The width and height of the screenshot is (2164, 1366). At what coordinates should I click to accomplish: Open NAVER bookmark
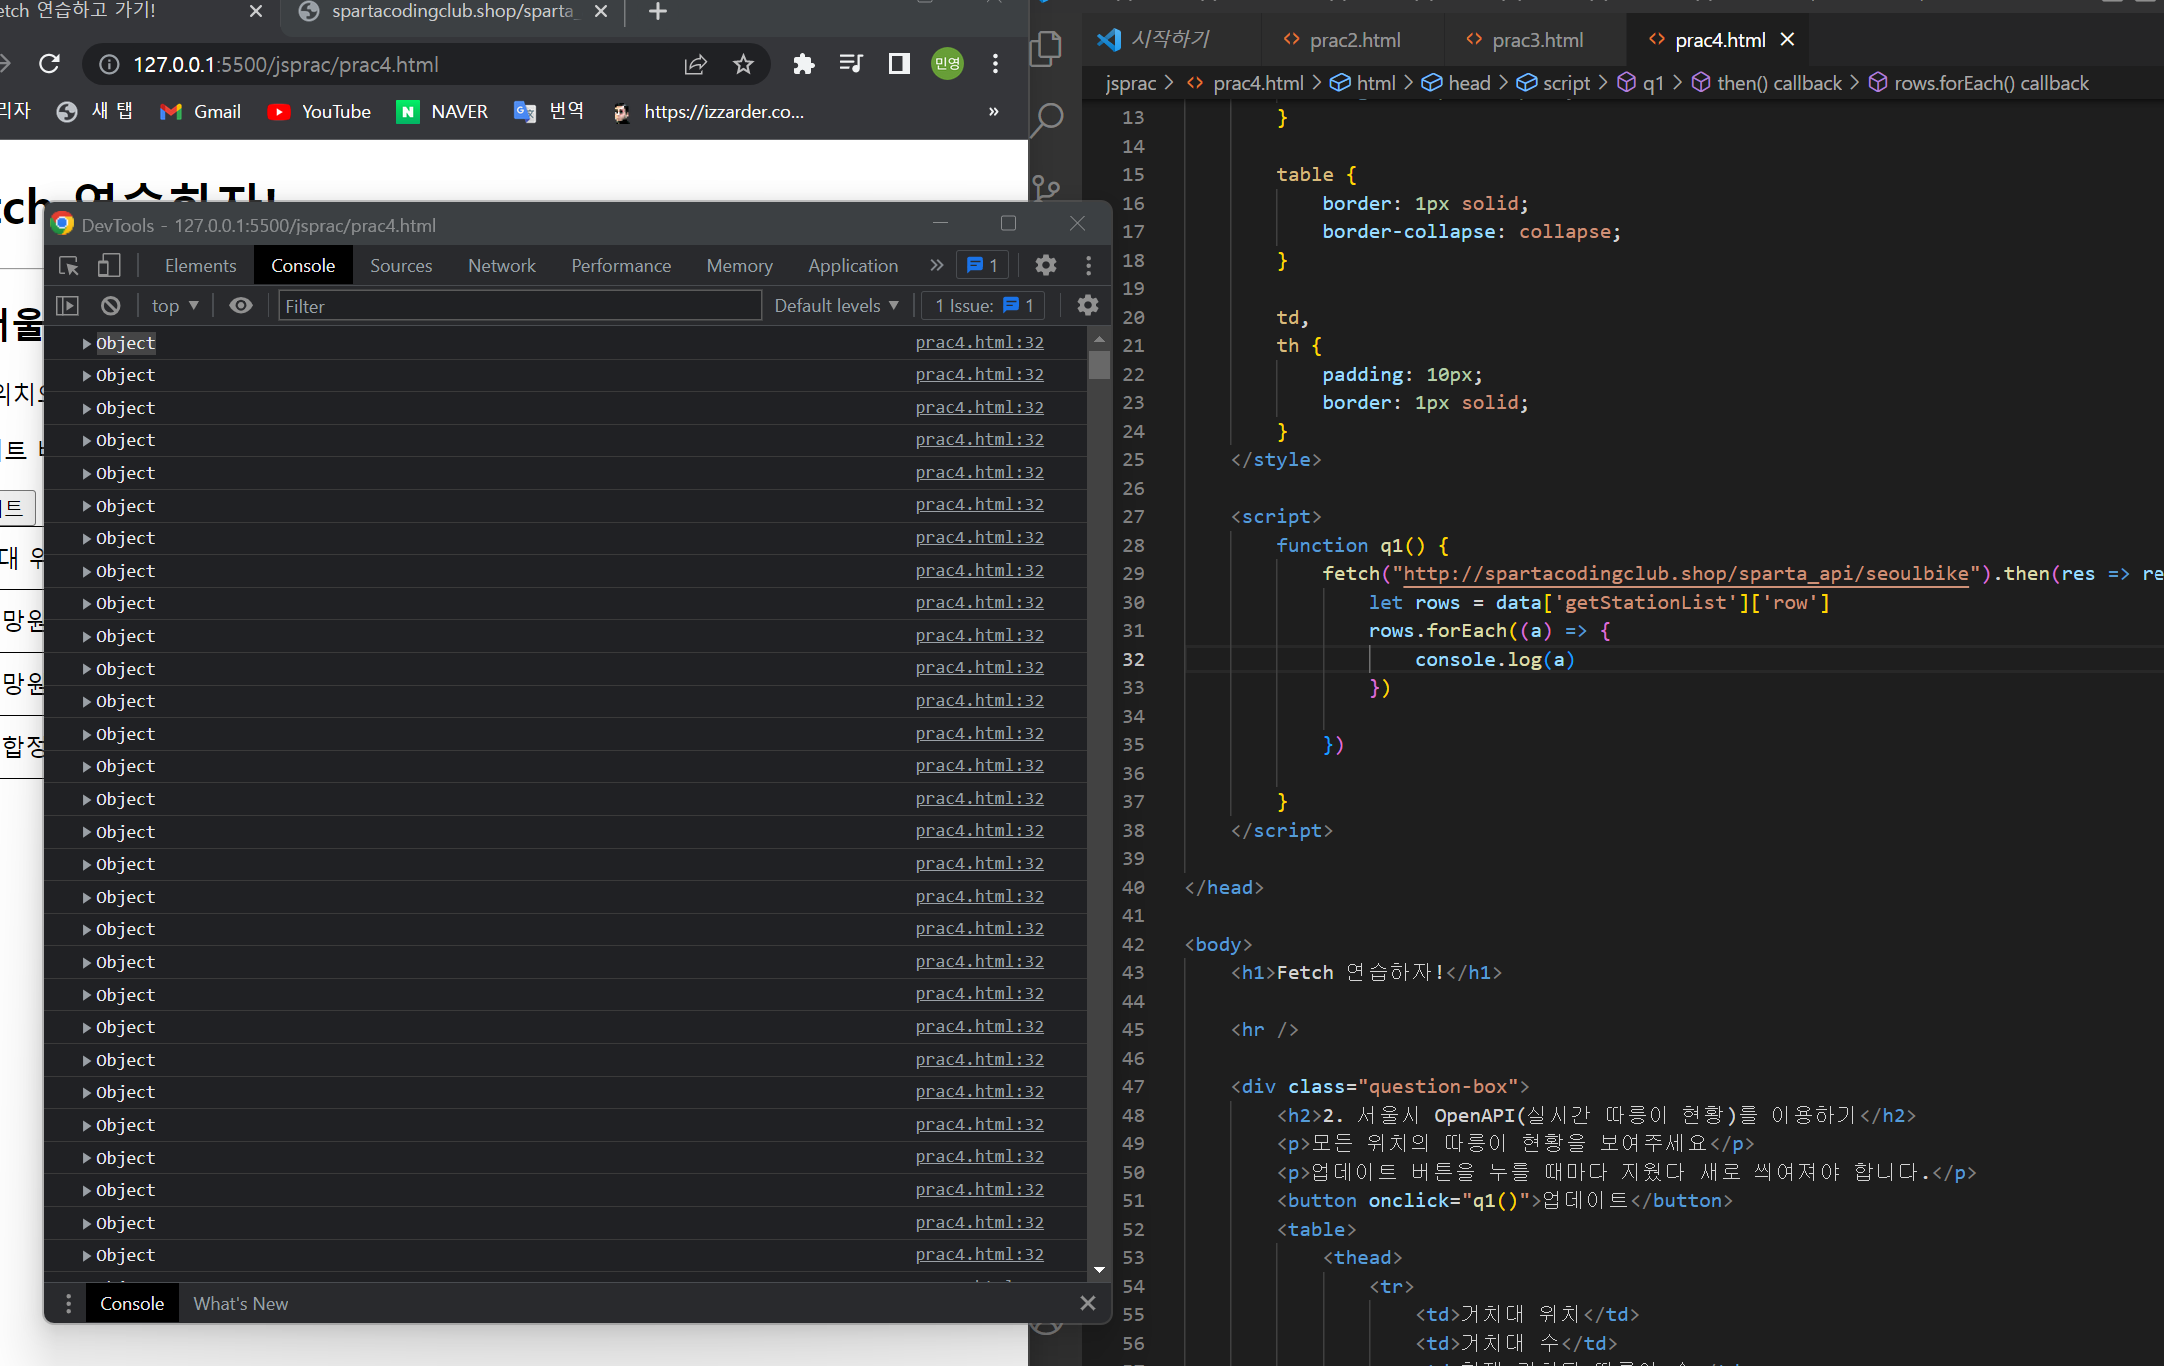pos(442,111)
